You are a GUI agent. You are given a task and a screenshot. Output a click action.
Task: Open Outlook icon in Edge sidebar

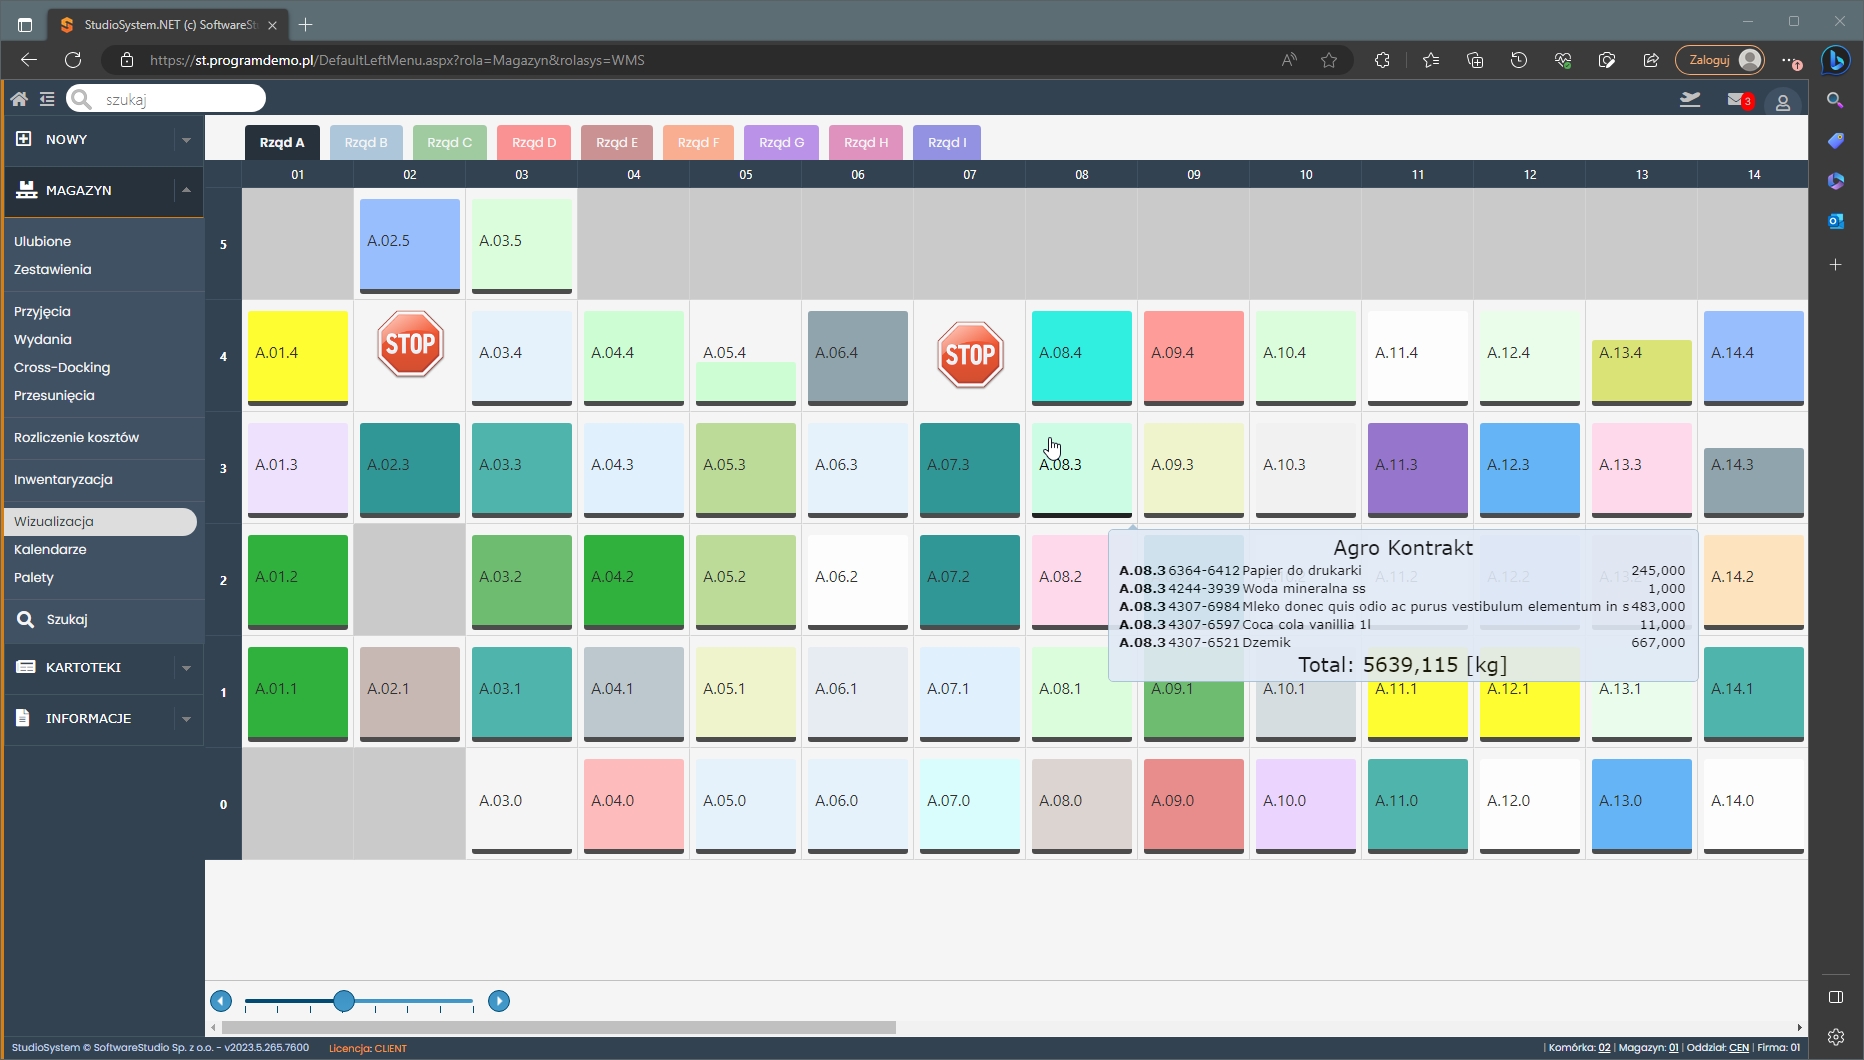point(1836,221)
